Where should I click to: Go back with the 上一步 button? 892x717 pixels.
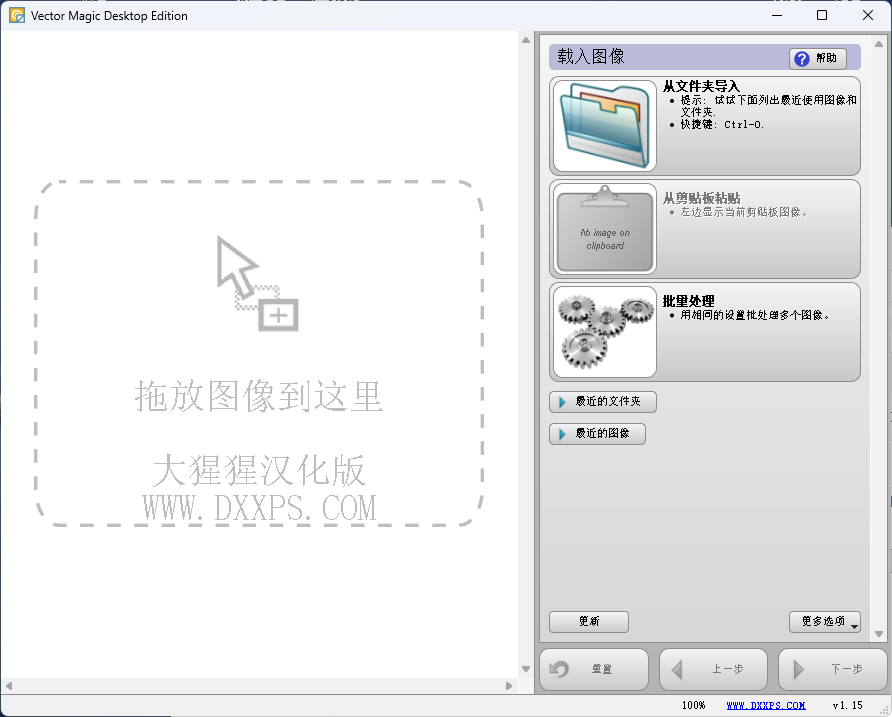pyautogui.click(x=713, y=669)
